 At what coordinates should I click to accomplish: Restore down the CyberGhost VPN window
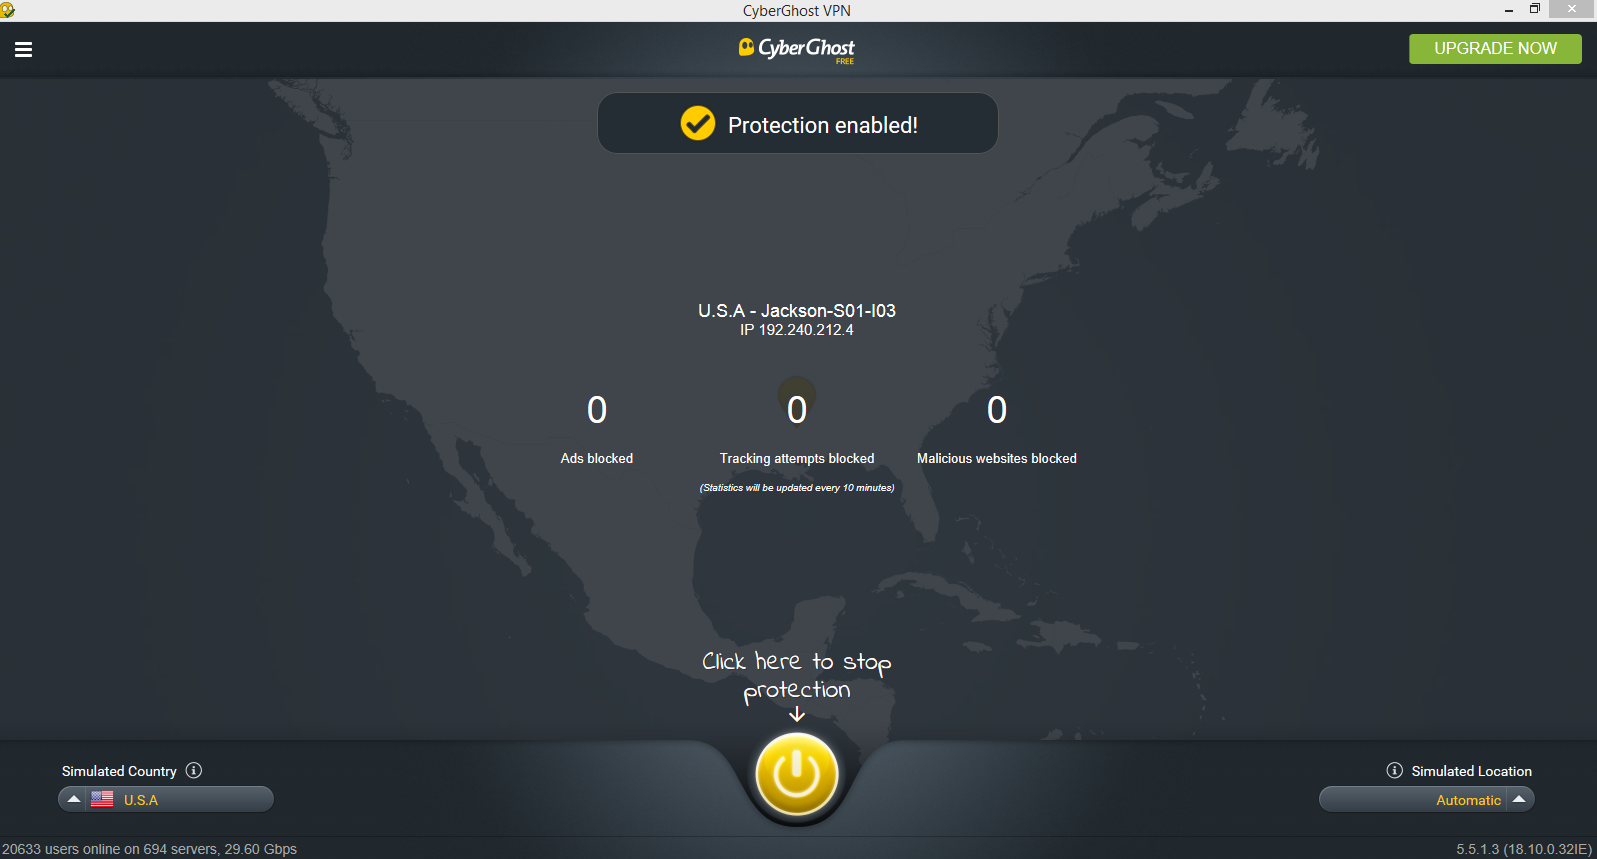[1535, 9]
